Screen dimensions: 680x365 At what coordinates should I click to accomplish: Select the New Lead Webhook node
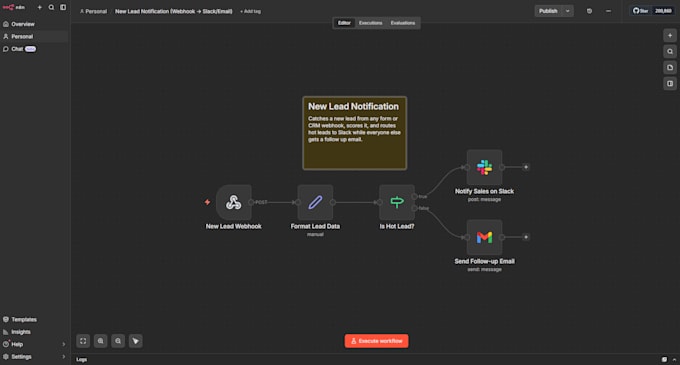[x=233, y=202]
